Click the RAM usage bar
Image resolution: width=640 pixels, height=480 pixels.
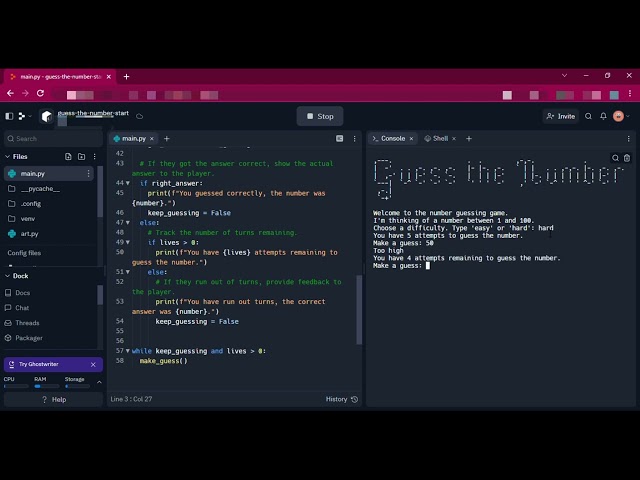pos(47,386)
